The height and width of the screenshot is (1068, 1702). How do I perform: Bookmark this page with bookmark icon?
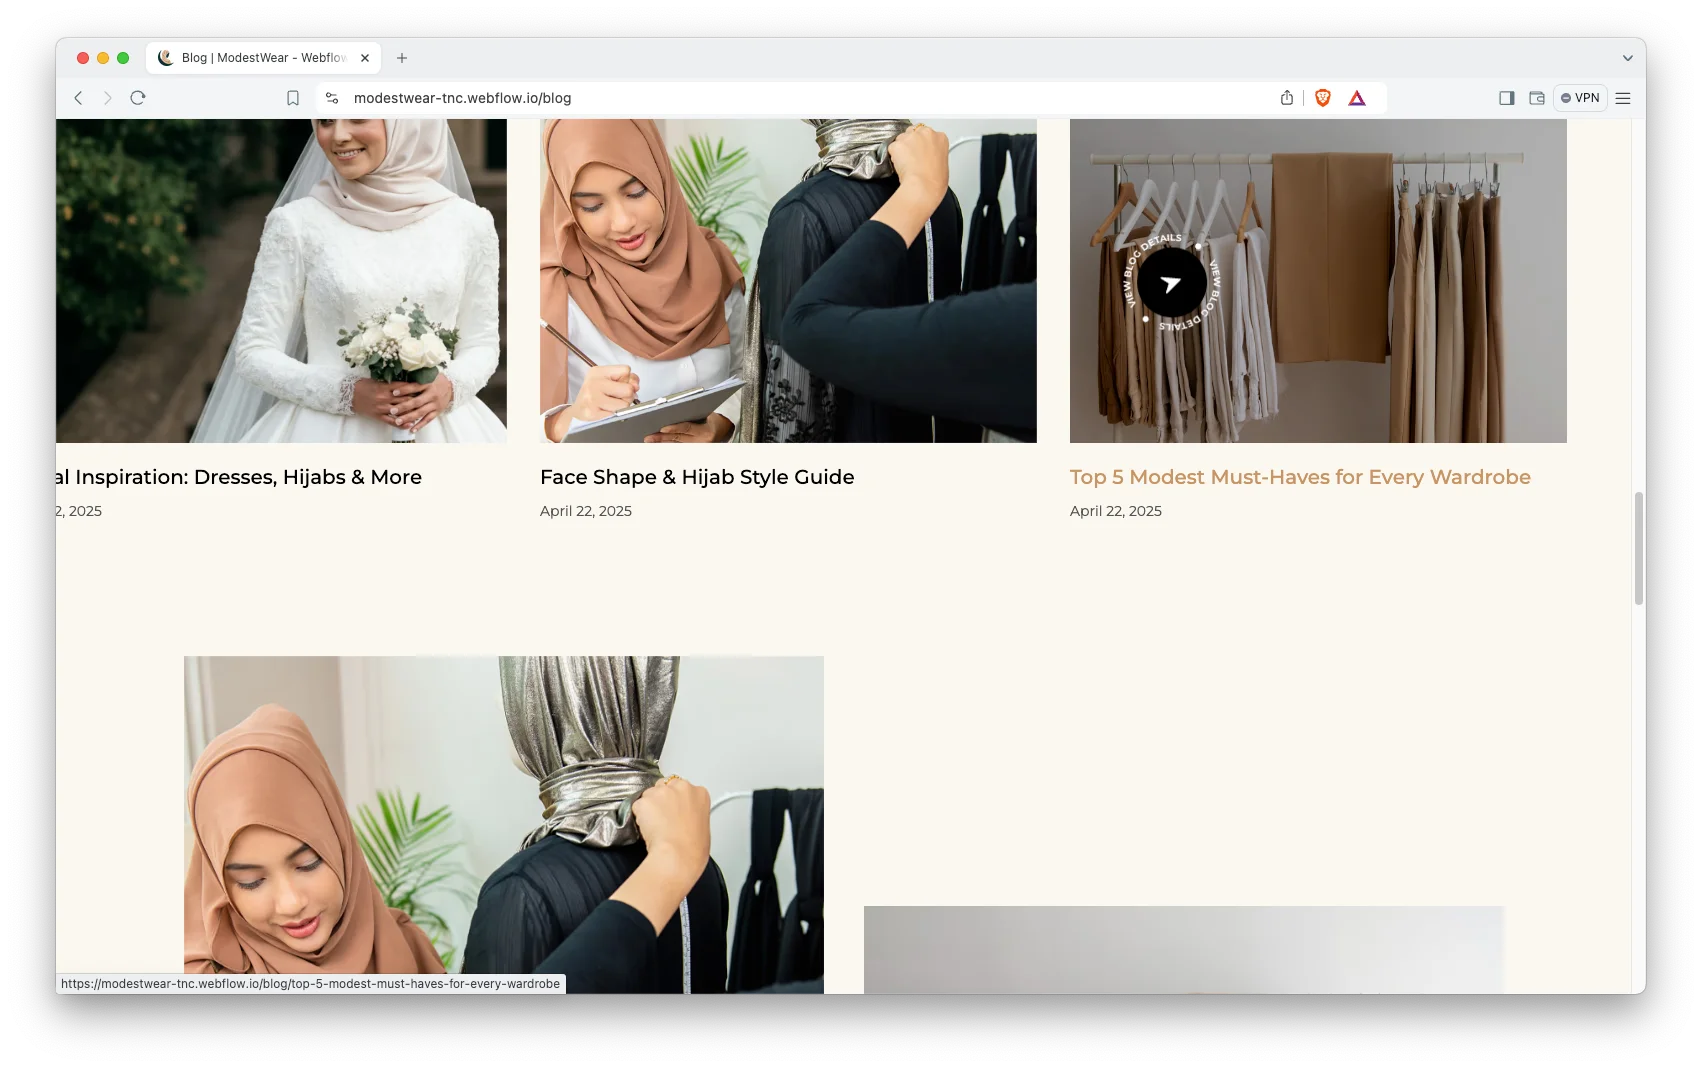pyautogui.click(x=293, y=98)
